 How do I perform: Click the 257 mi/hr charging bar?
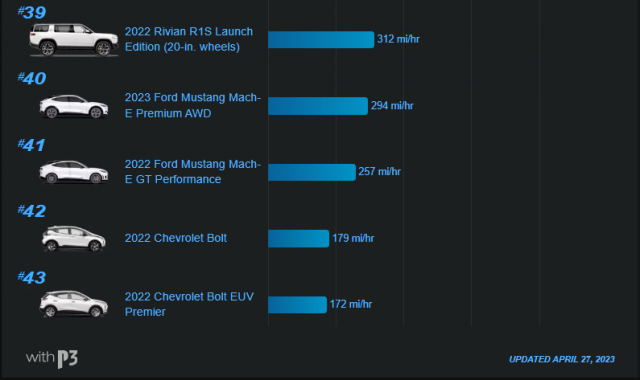click(x=311, y=172)
